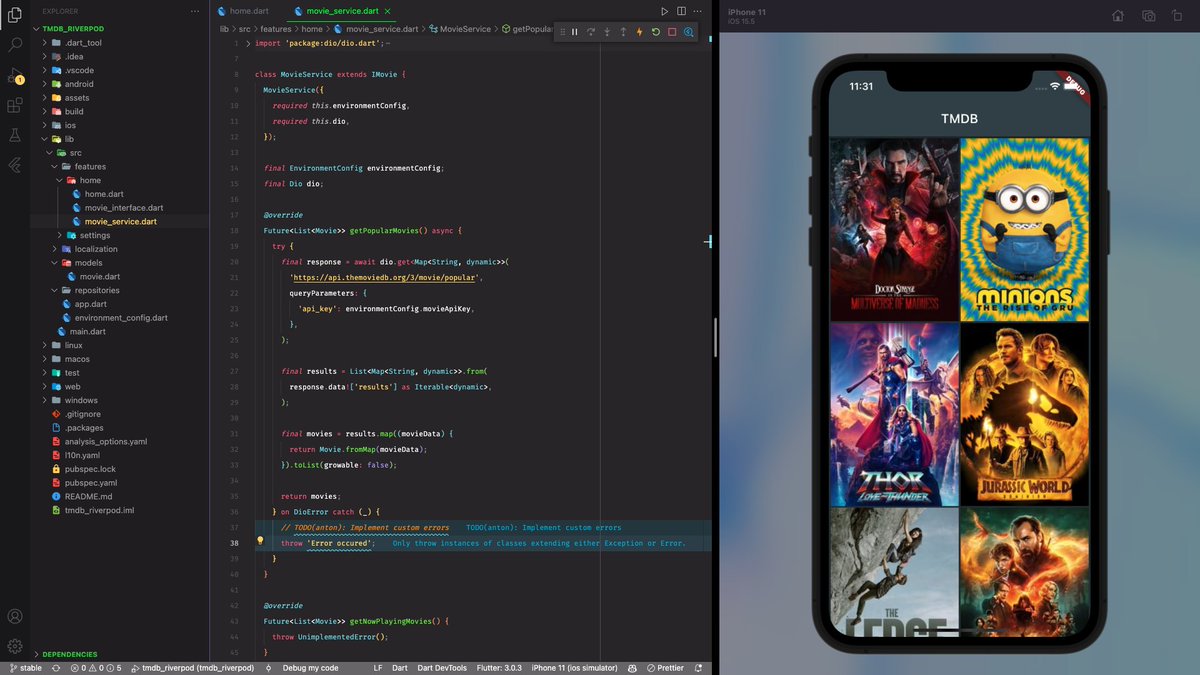Collapse the models folder
This screenshot has height=675, width=1200.
[x=88, y=263]
